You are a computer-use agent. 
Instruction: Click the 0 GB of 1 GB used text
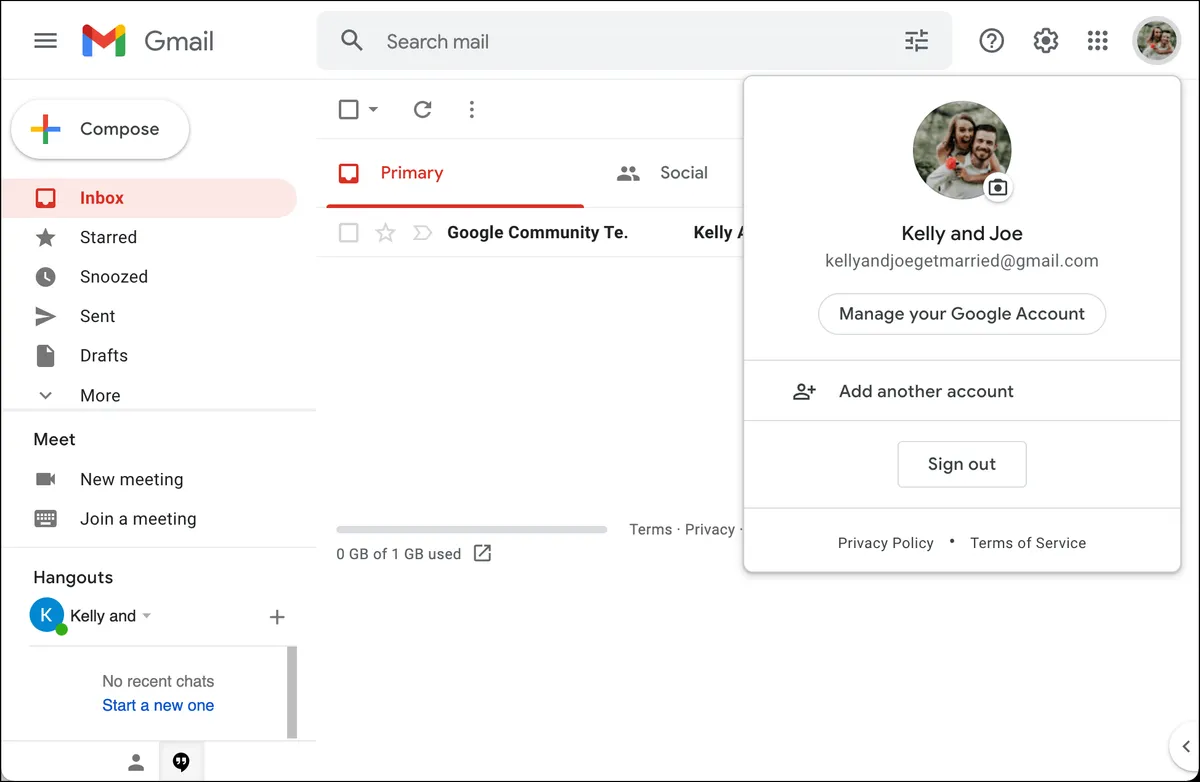pyautogui.click(x=399, y=553)
